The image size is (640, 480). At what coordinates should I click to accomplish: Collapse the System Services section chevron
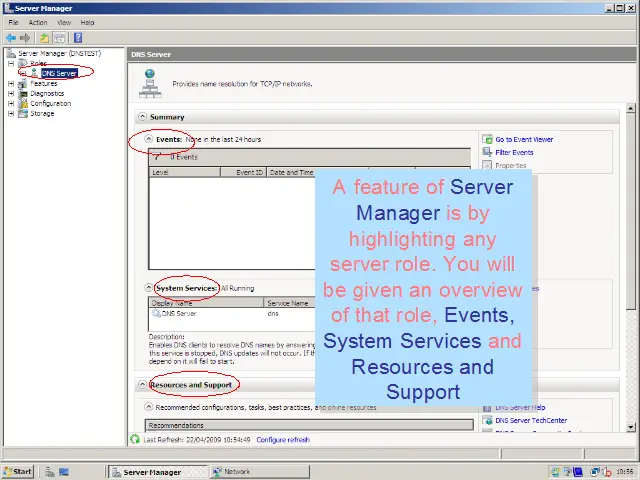pos(149,288)
